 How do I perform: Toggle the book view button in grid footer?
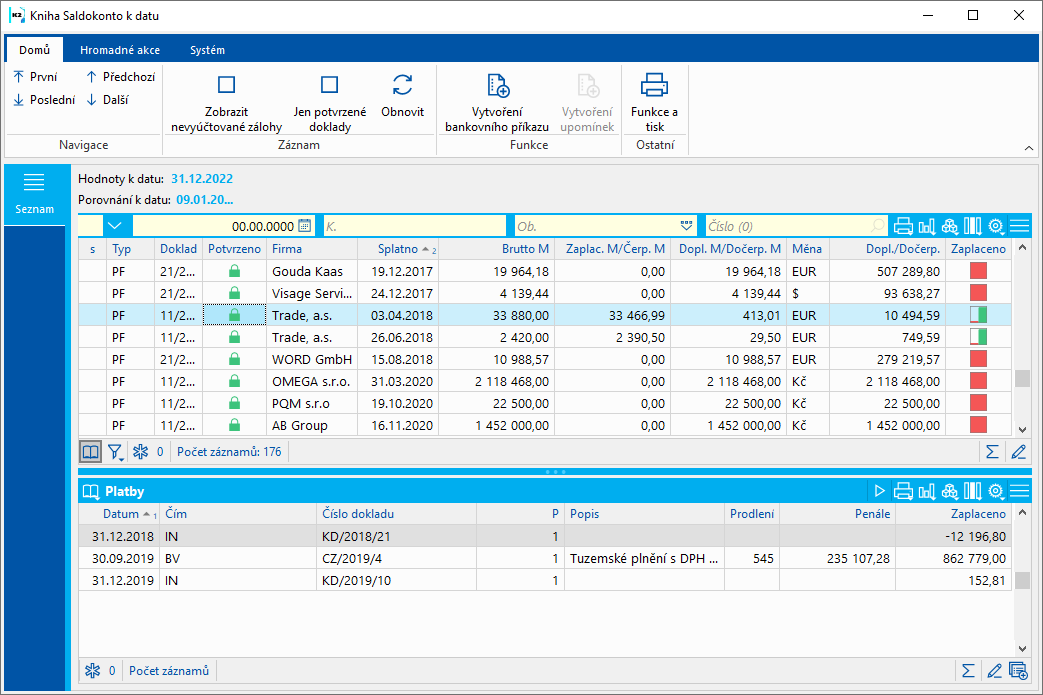click(90, 452)
